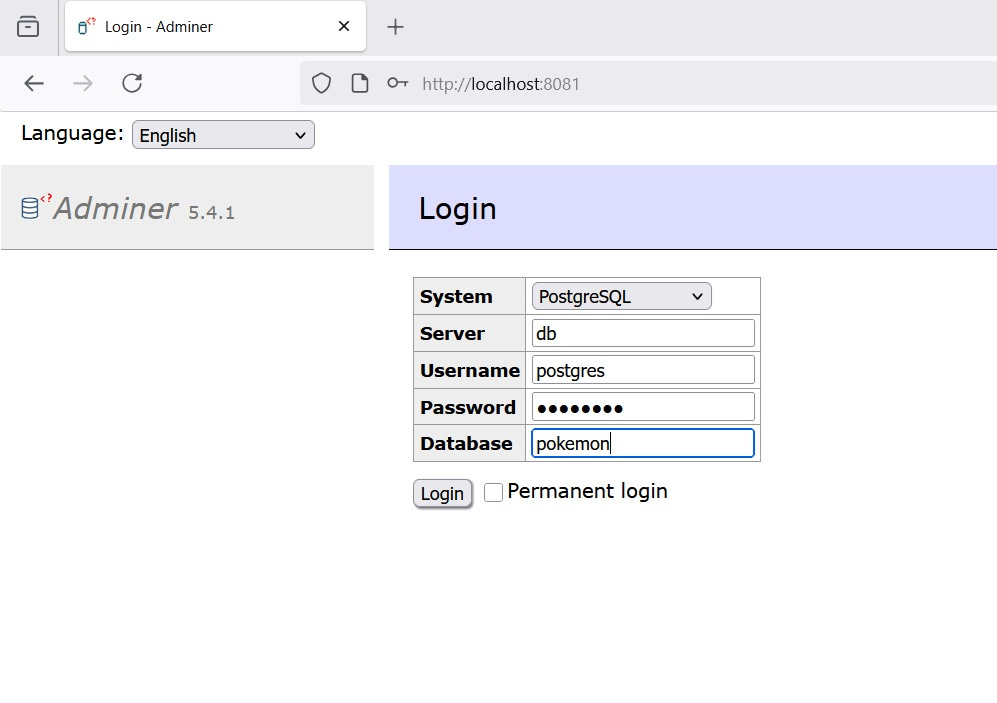The width and height of the screenshot is (997, 703).
Task: Click the Login page heading
Action: click(458, 208)
